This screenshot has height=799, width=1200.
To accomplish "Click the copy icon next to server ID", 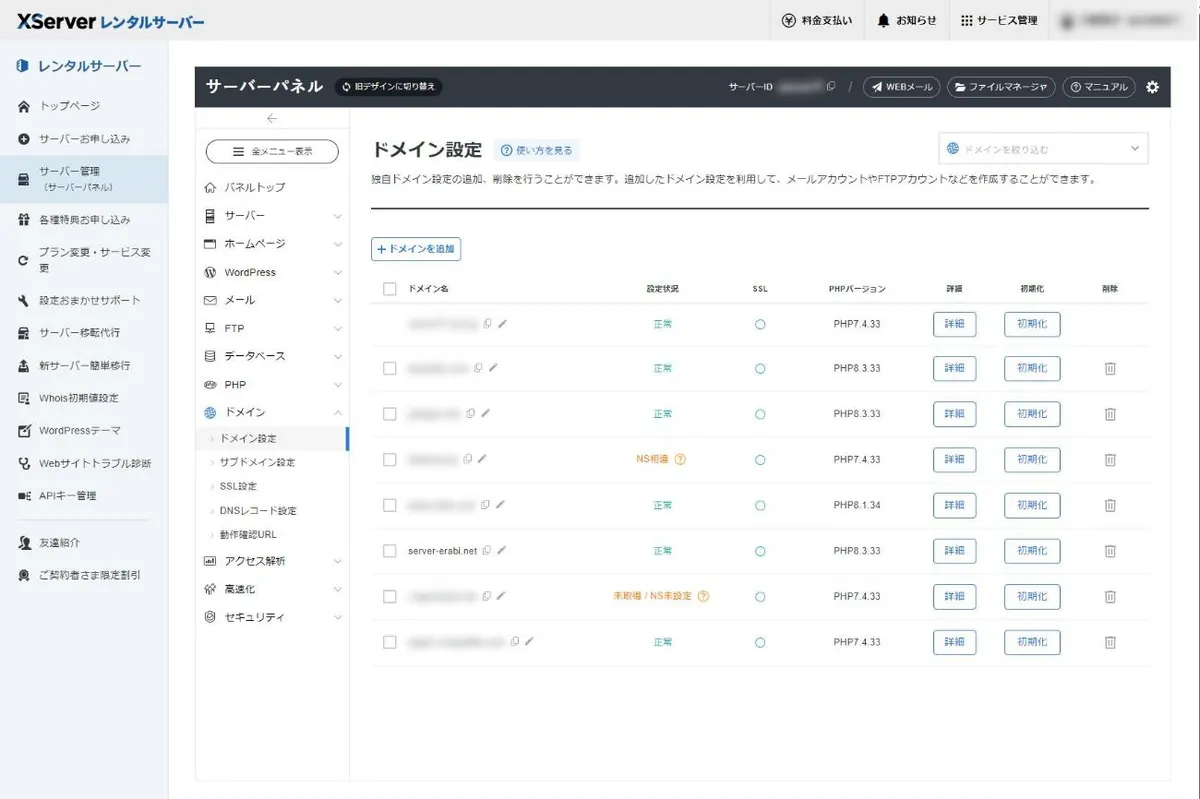I will click(x=831, y=87).
